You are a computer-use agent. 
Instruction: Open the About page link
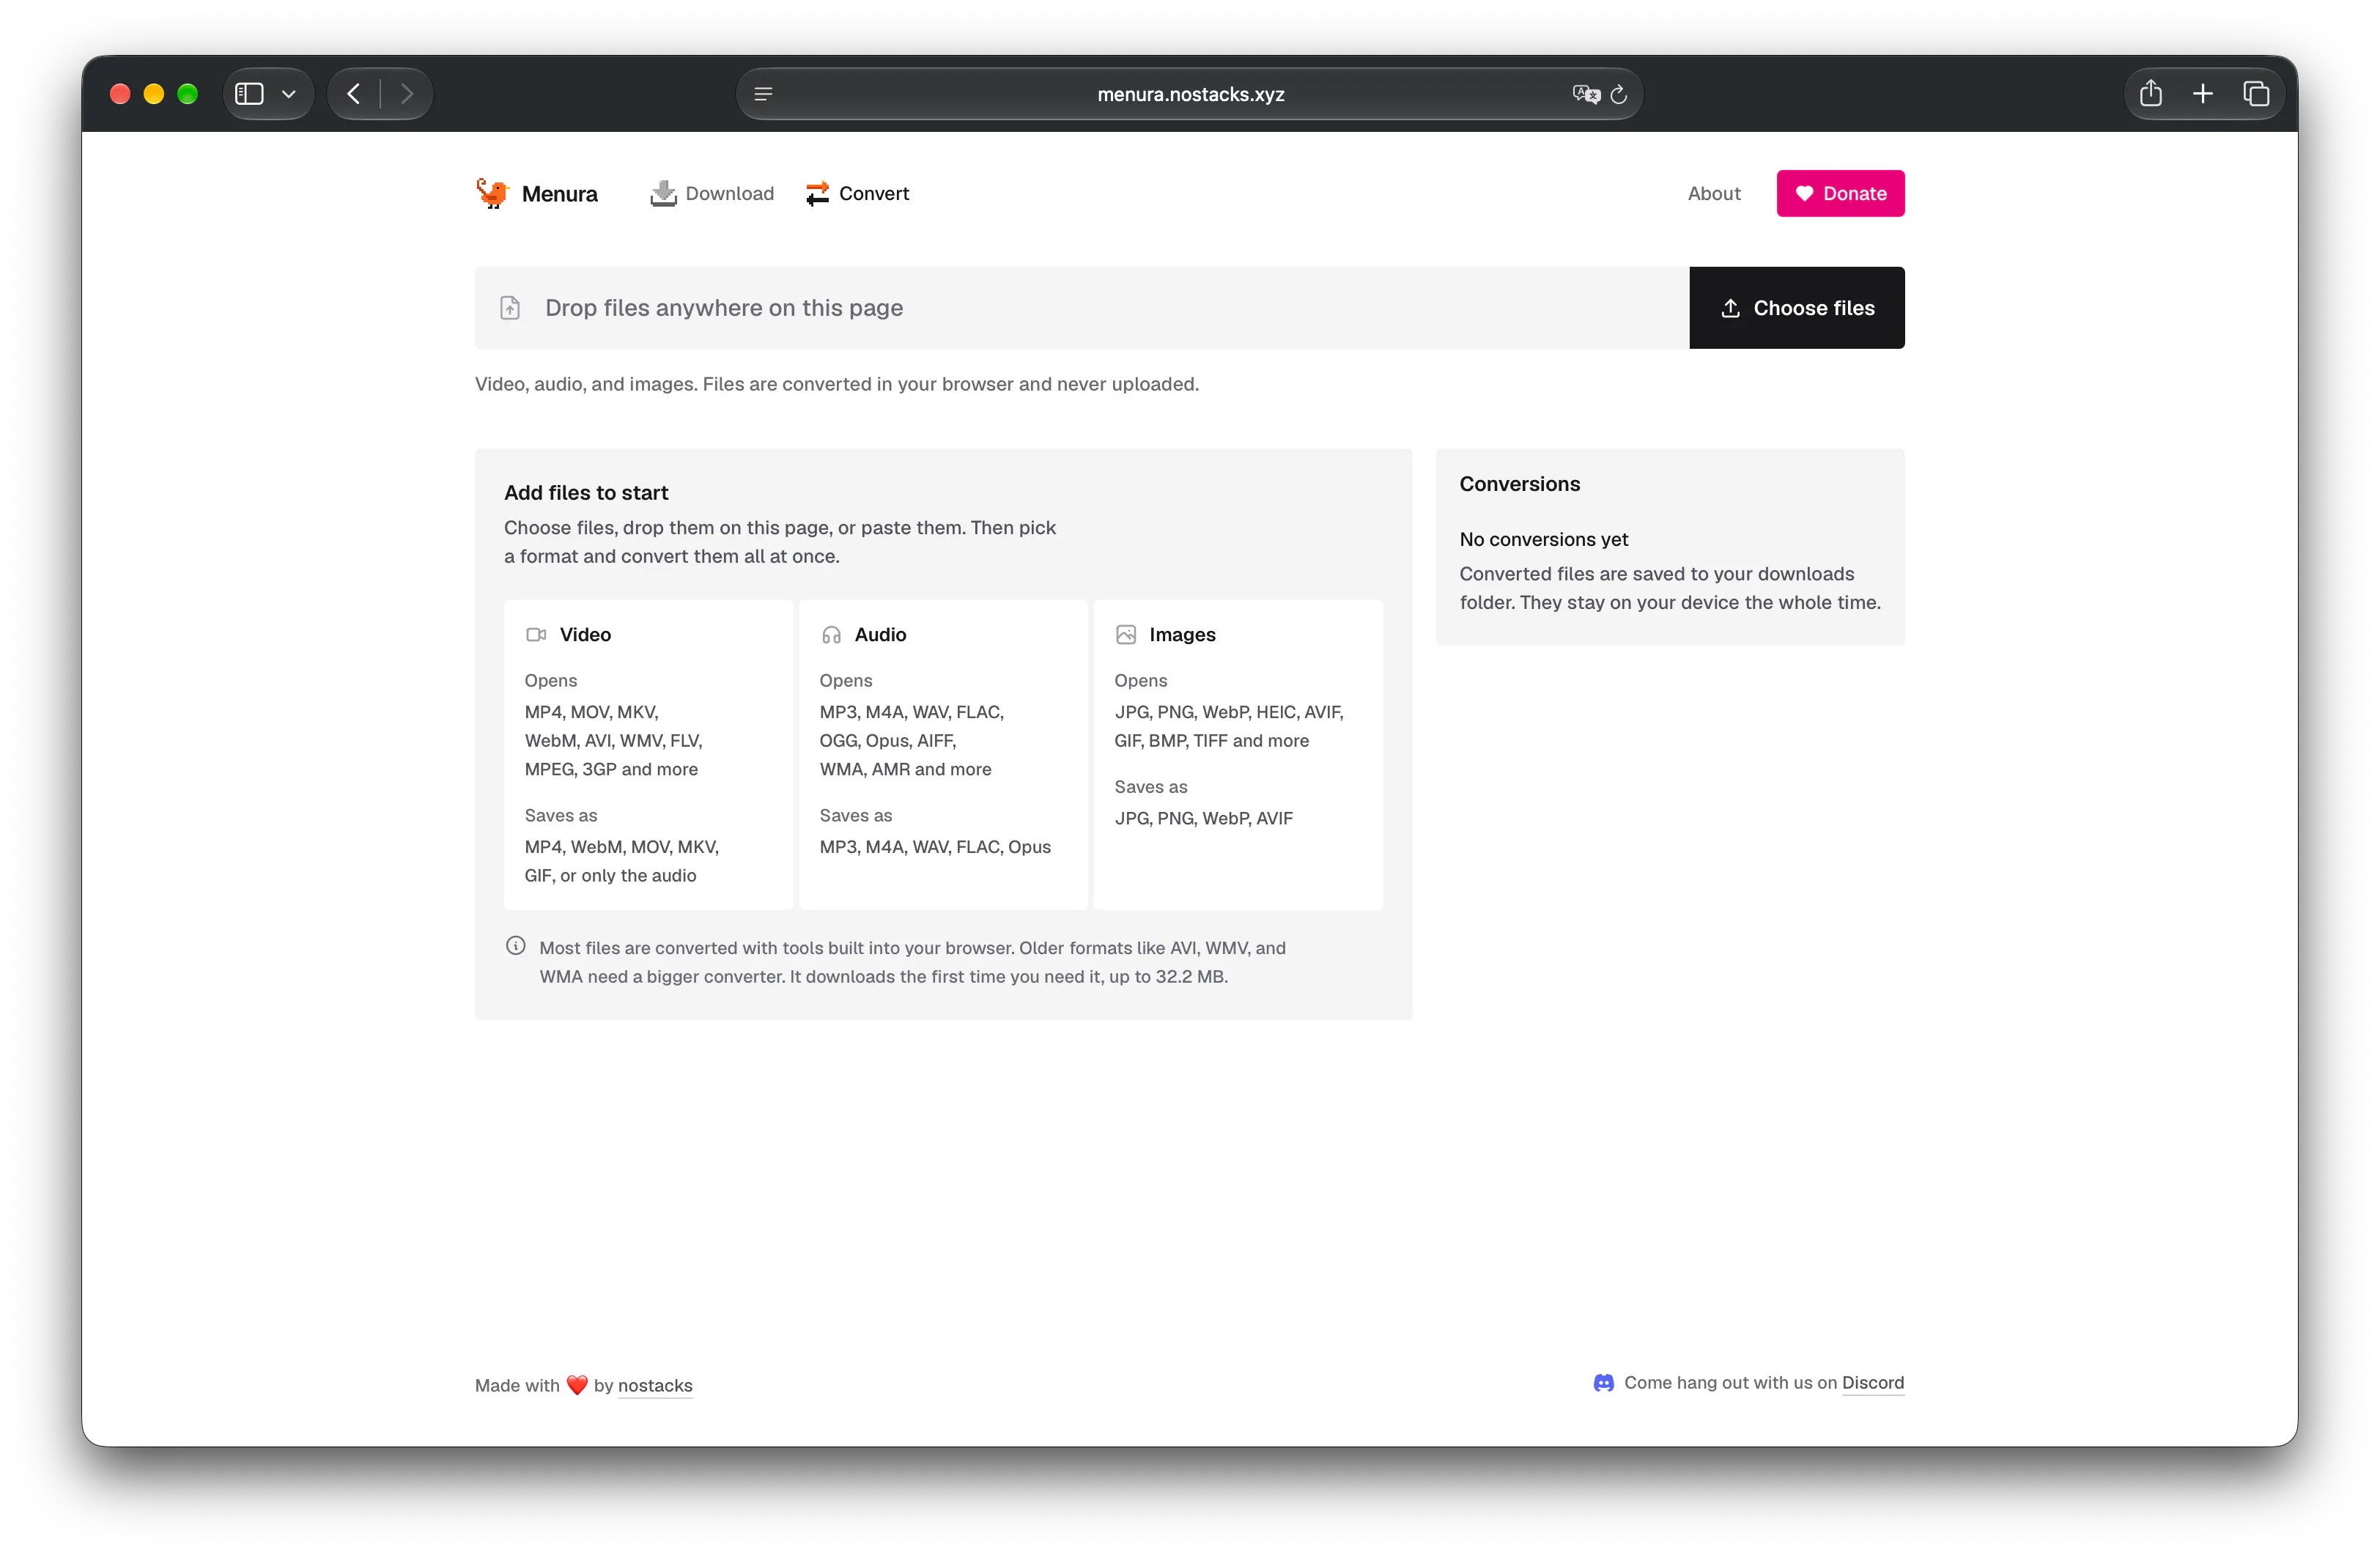click(x=1714, y=193)
